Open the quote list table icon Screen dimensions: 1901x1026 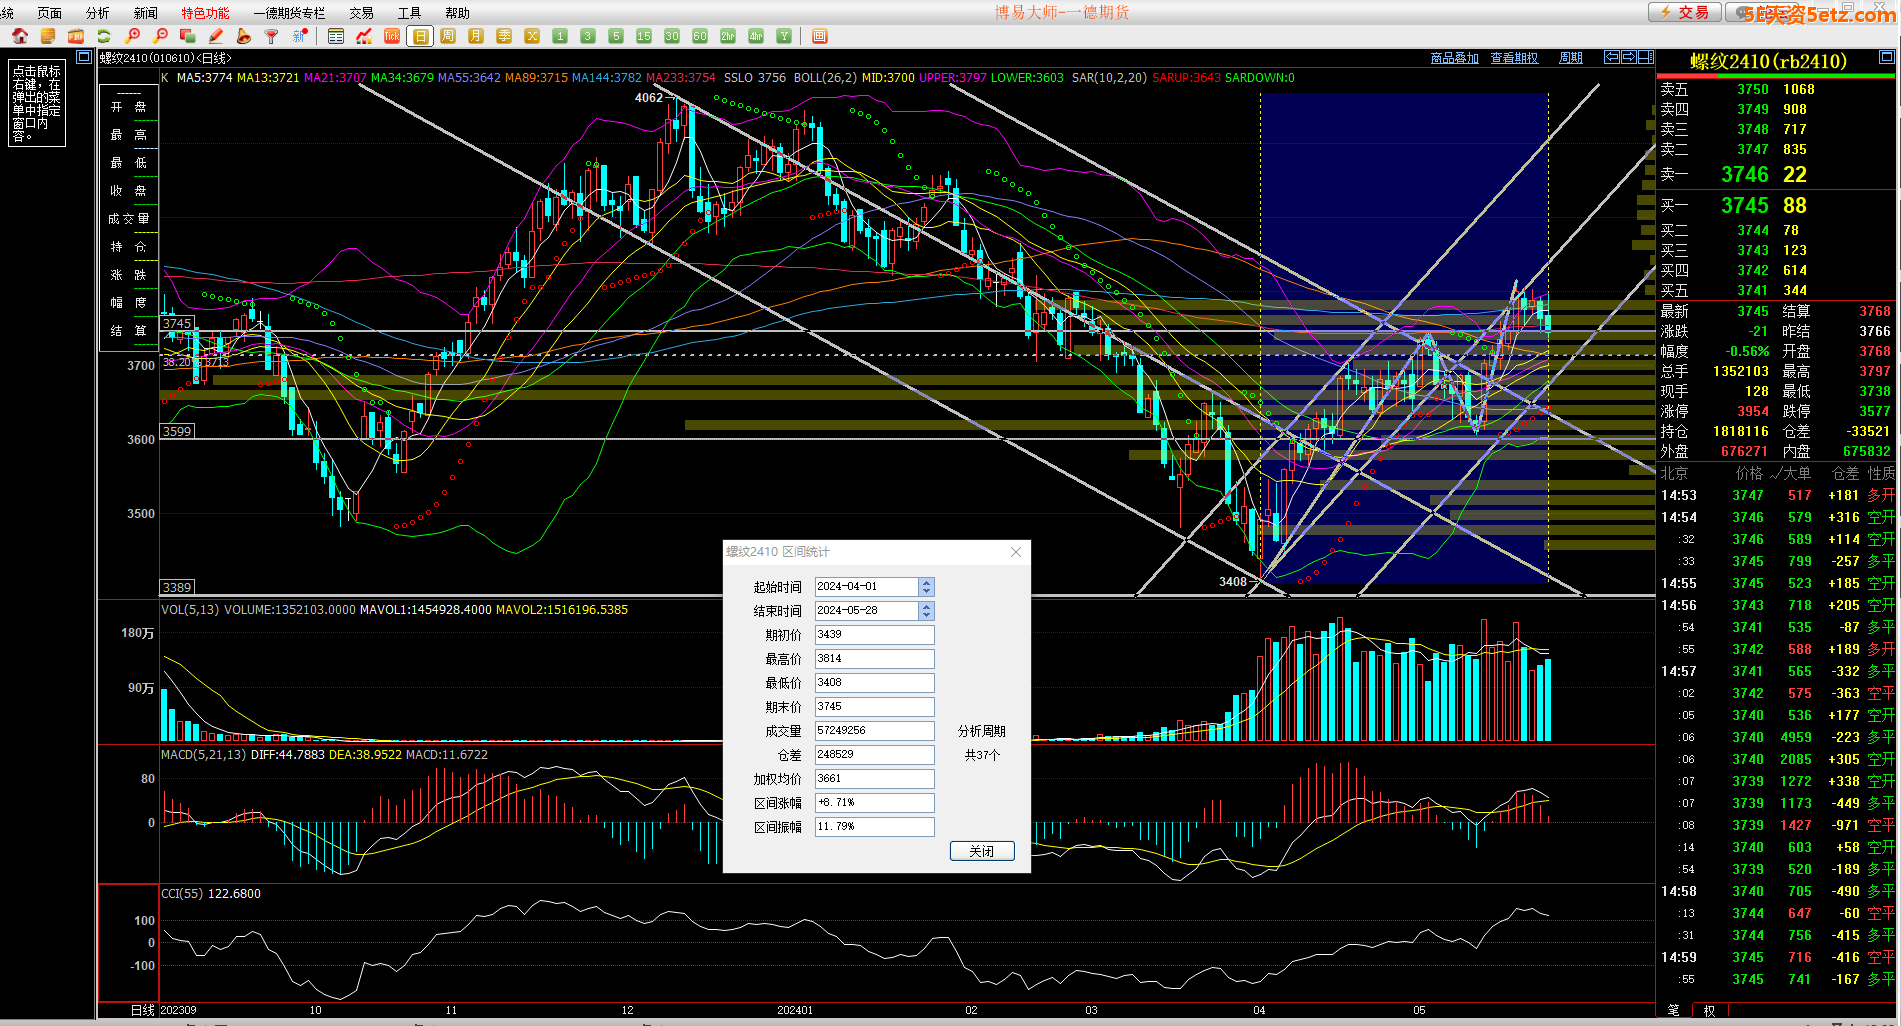(336, 36)
